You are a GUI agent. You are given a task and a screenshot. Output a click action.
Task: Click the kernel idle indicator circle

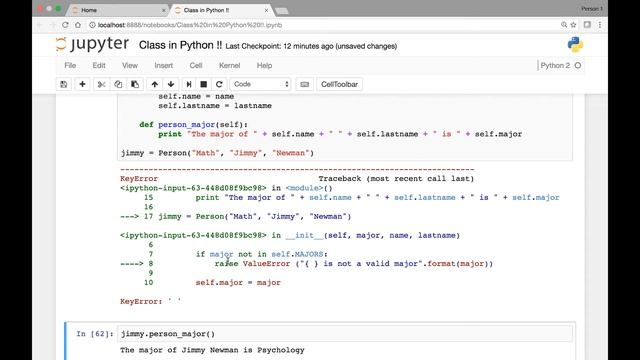[578, 65]
